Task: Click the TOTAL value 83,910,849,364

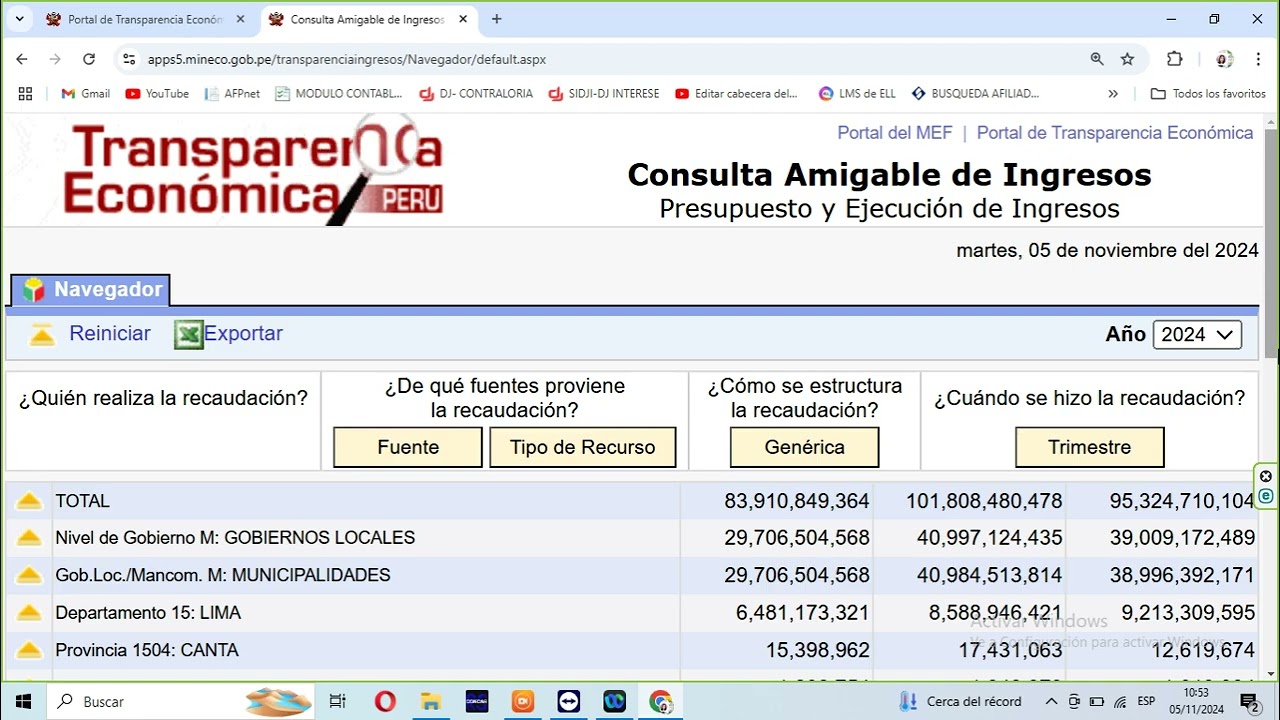Action: pyautogui.click(x=797, y=501)
